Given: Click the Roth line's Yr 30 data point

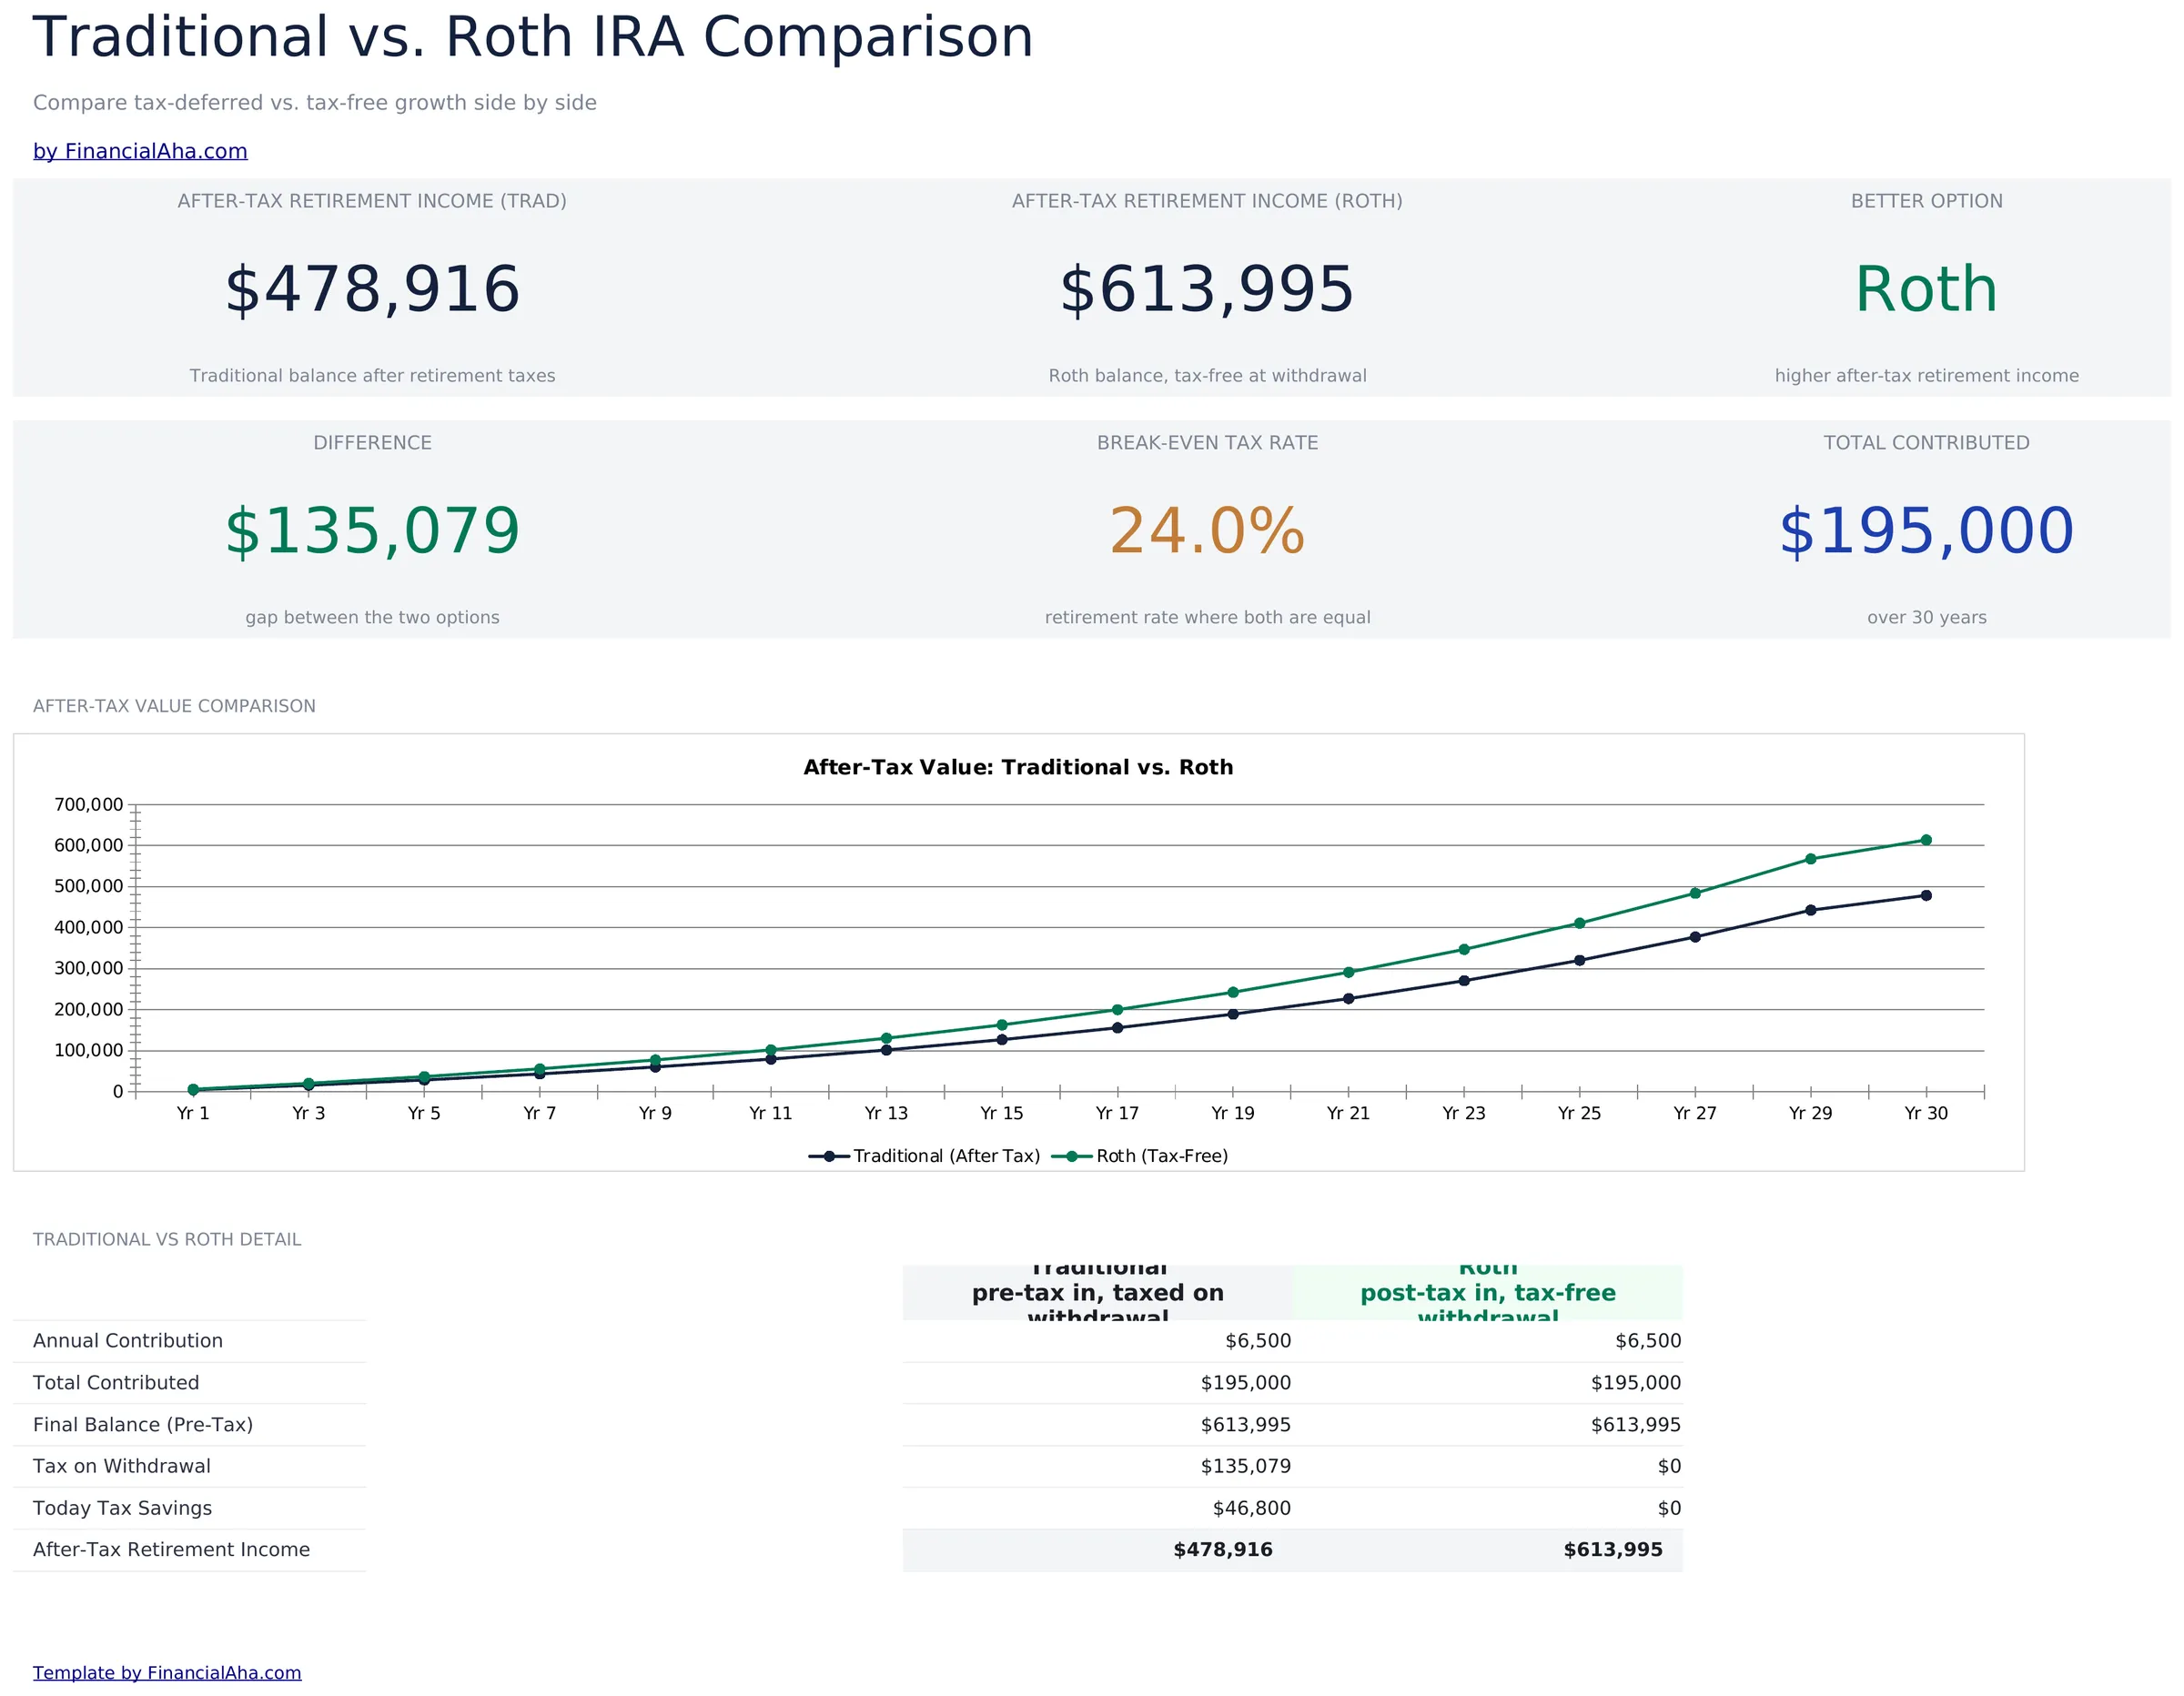Looking at the screenshot, I should point(1926,840).
